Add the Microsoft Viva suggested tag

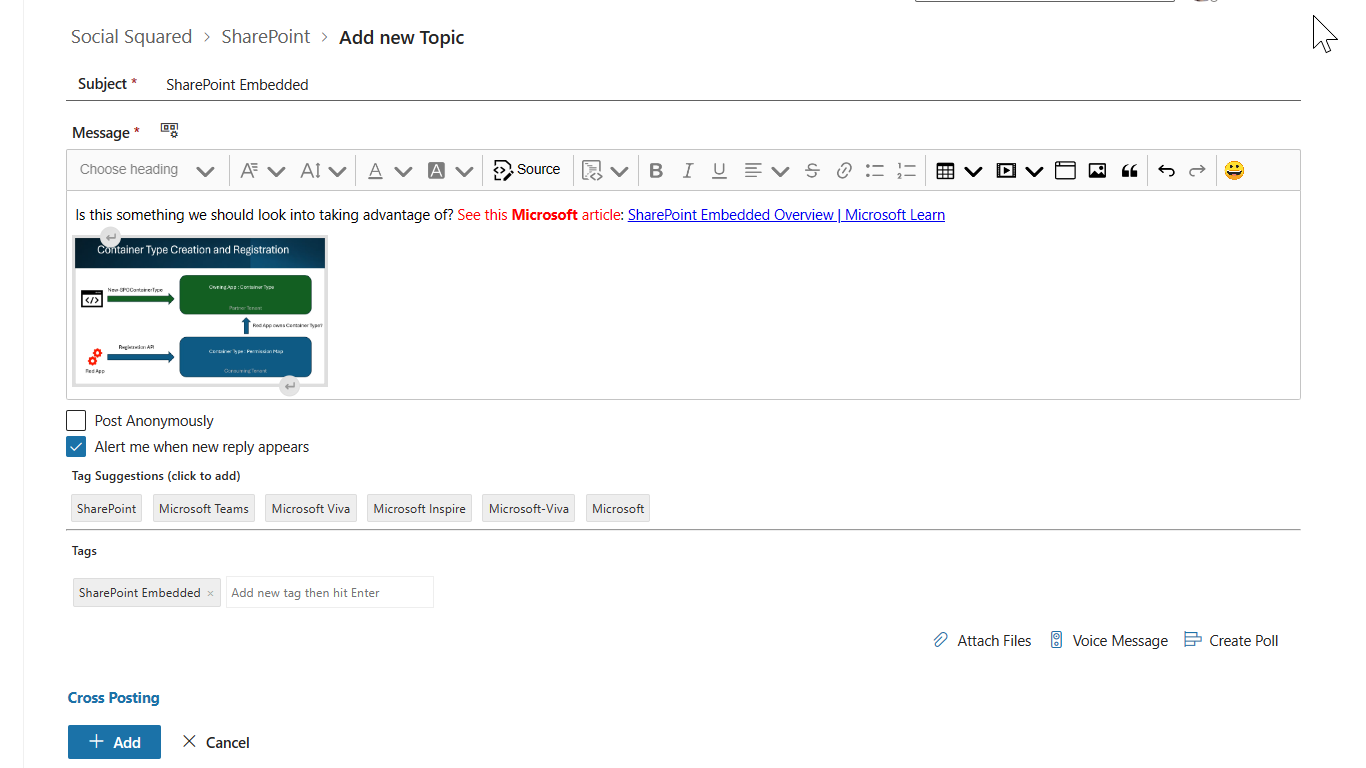311,508
